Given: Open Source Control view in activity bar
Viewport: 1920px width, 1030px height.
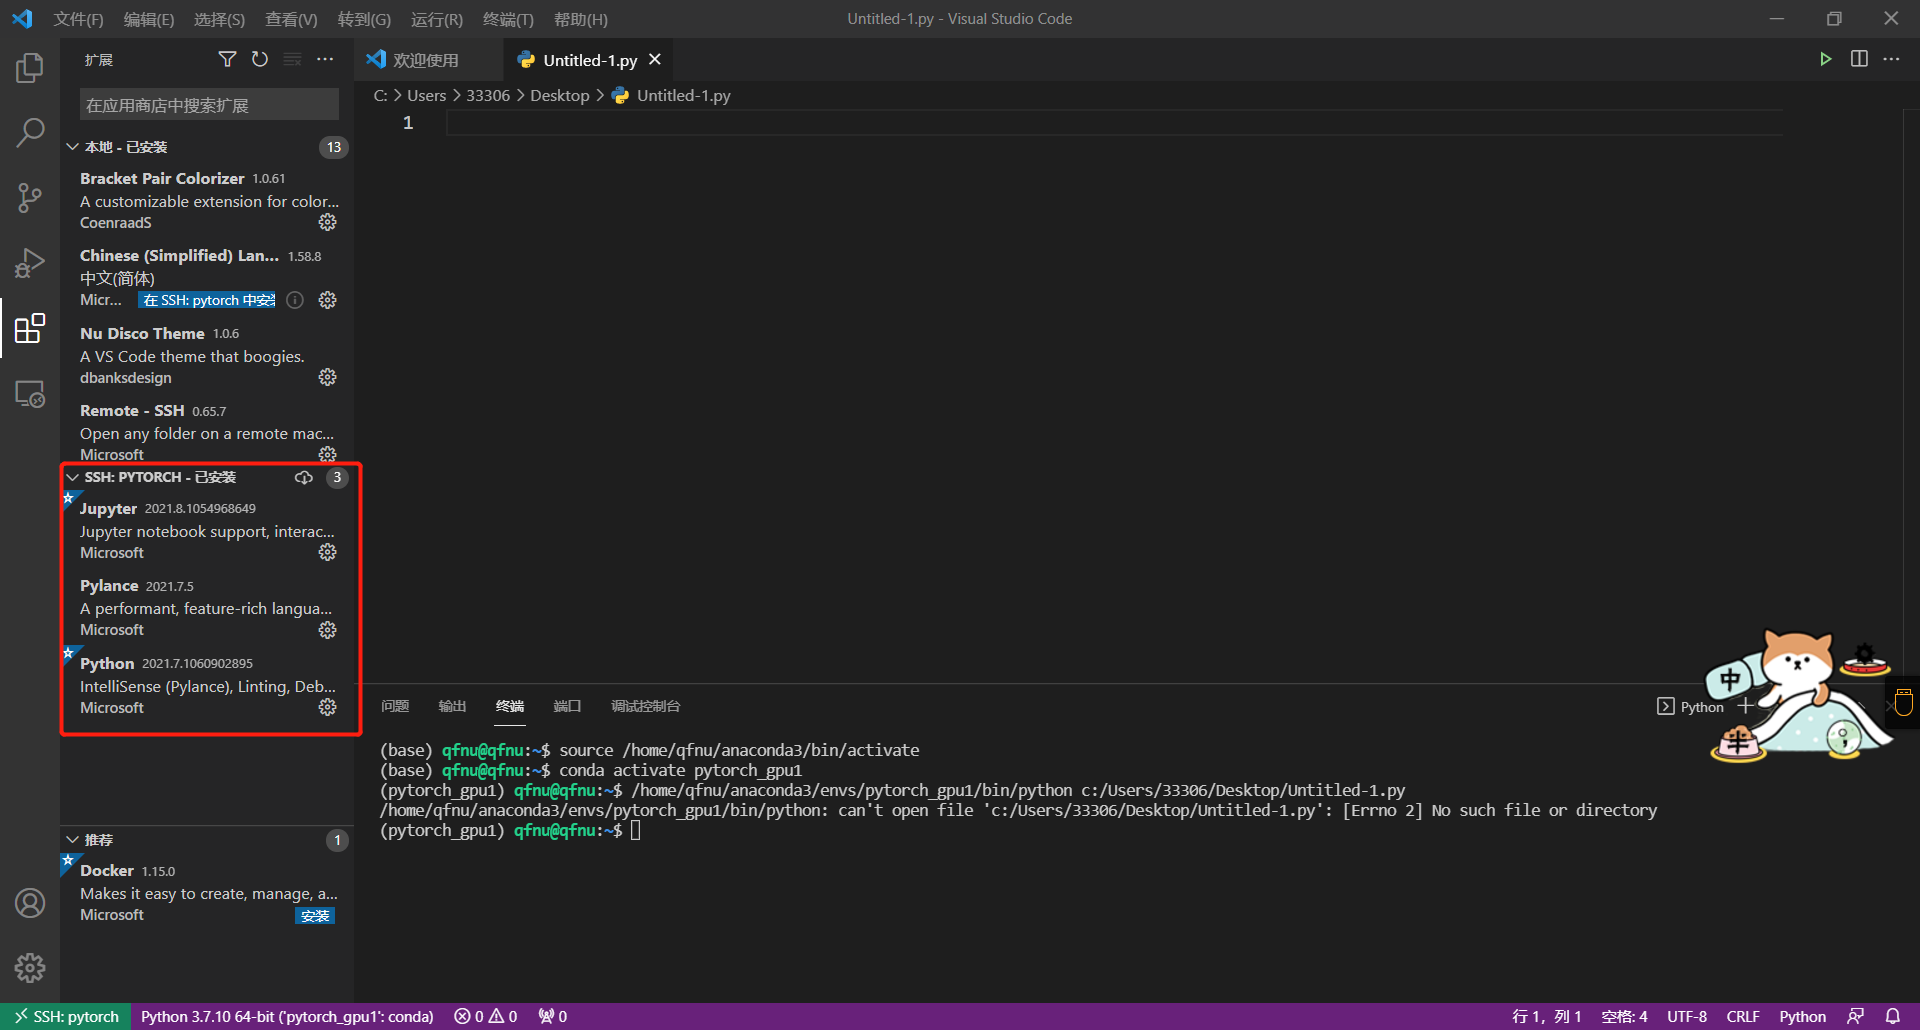Looking at the screenshot, I should tap(30, 197).
